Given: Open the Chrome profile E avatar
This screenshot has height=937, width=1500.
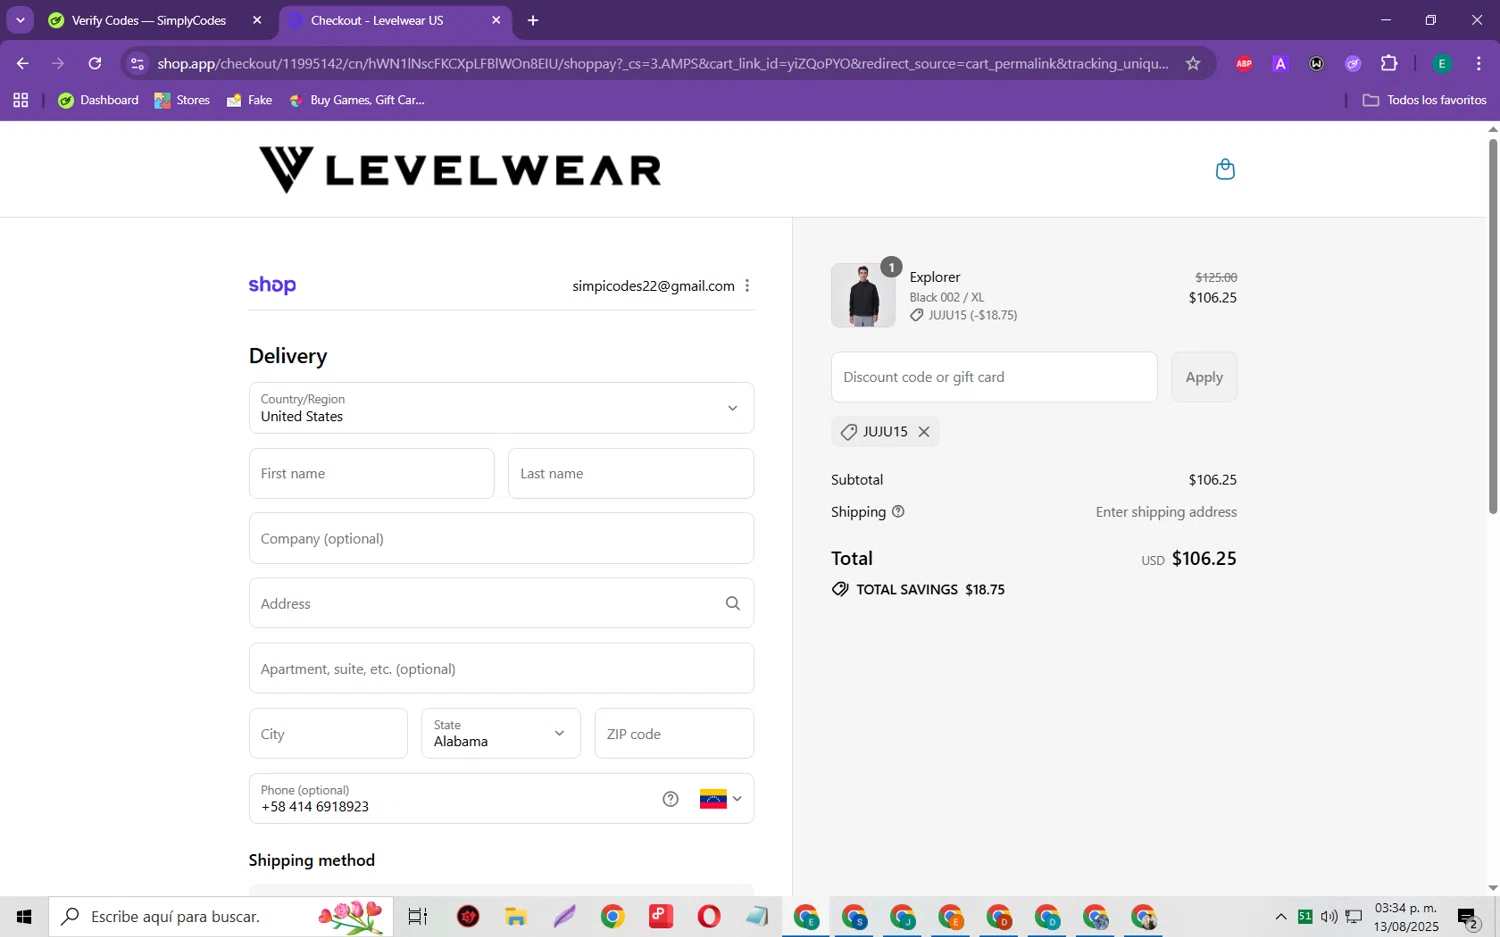Looking at the screenshot, I should pyautogui.click(x=1441, y=63).
